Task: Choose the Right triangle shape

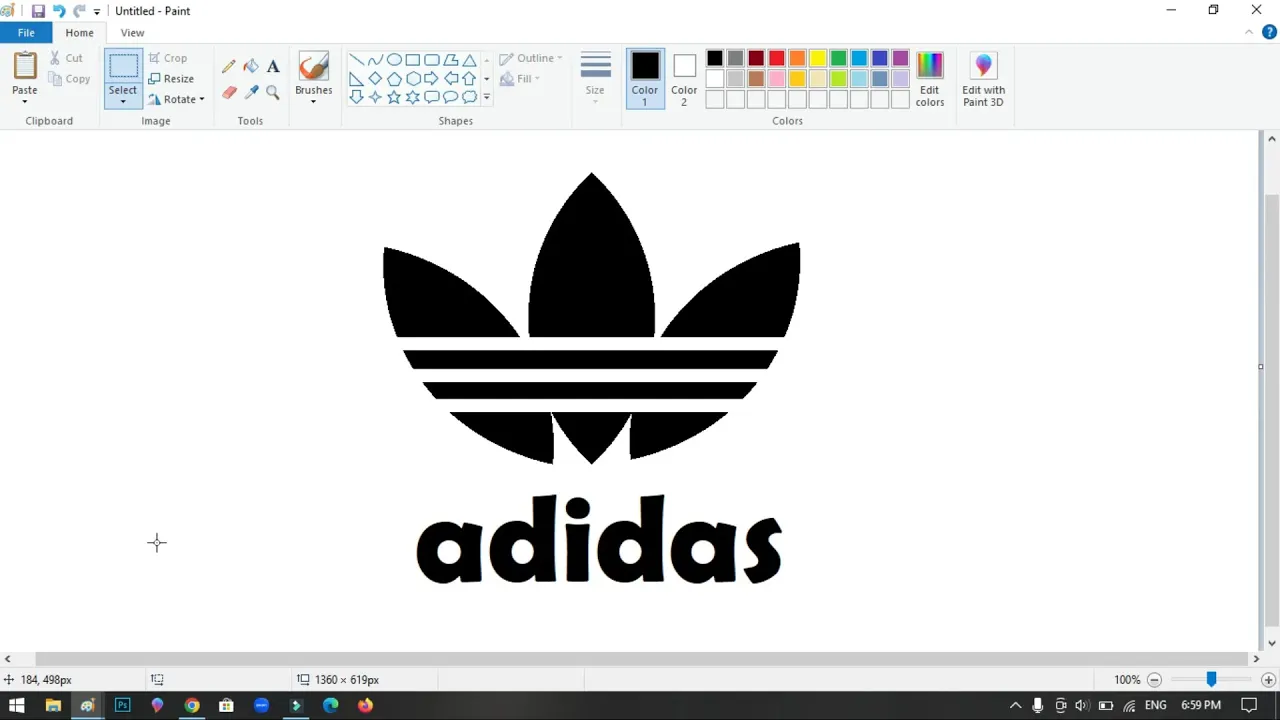Action: pyautogui.click(x=356, y=79)
